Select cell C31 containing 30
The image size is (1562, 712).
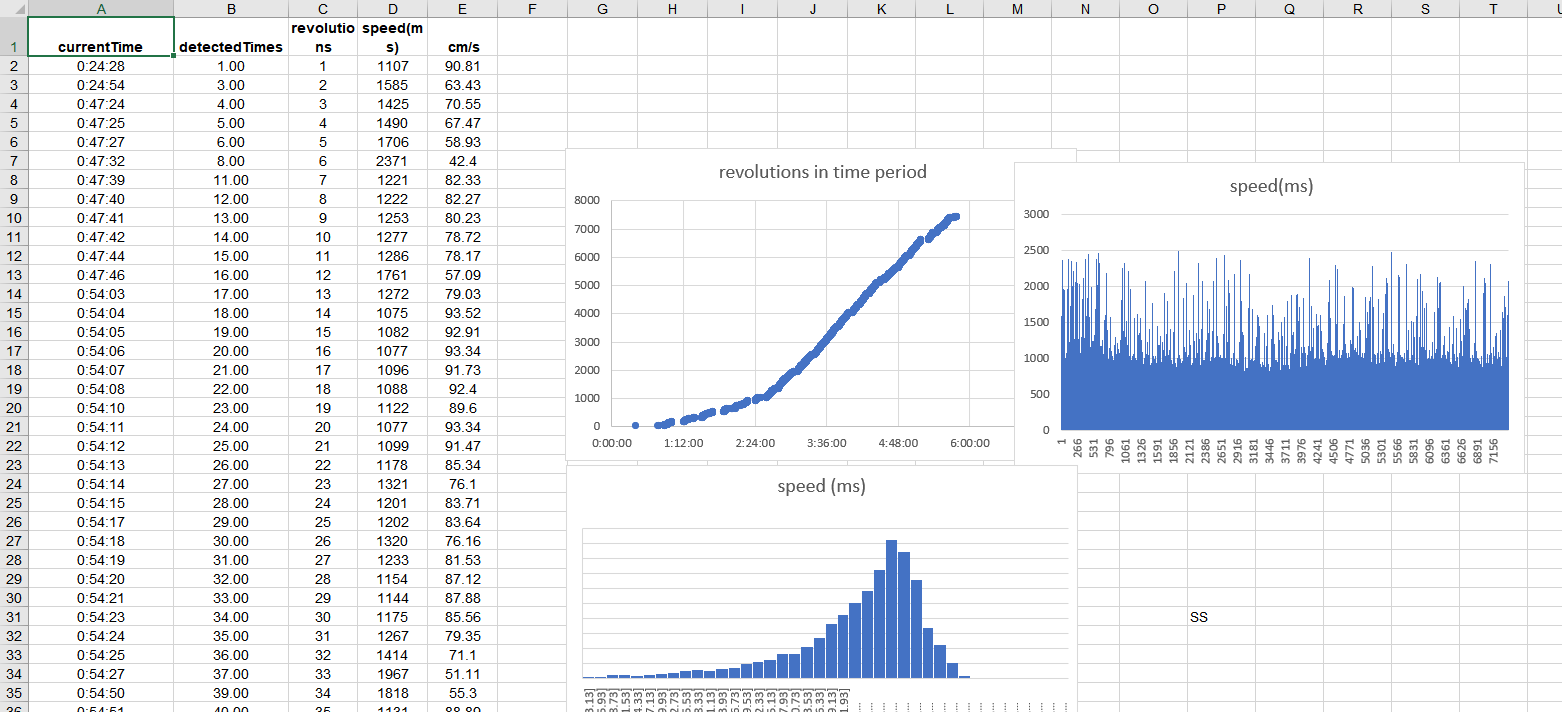click(x=322, y=617)
